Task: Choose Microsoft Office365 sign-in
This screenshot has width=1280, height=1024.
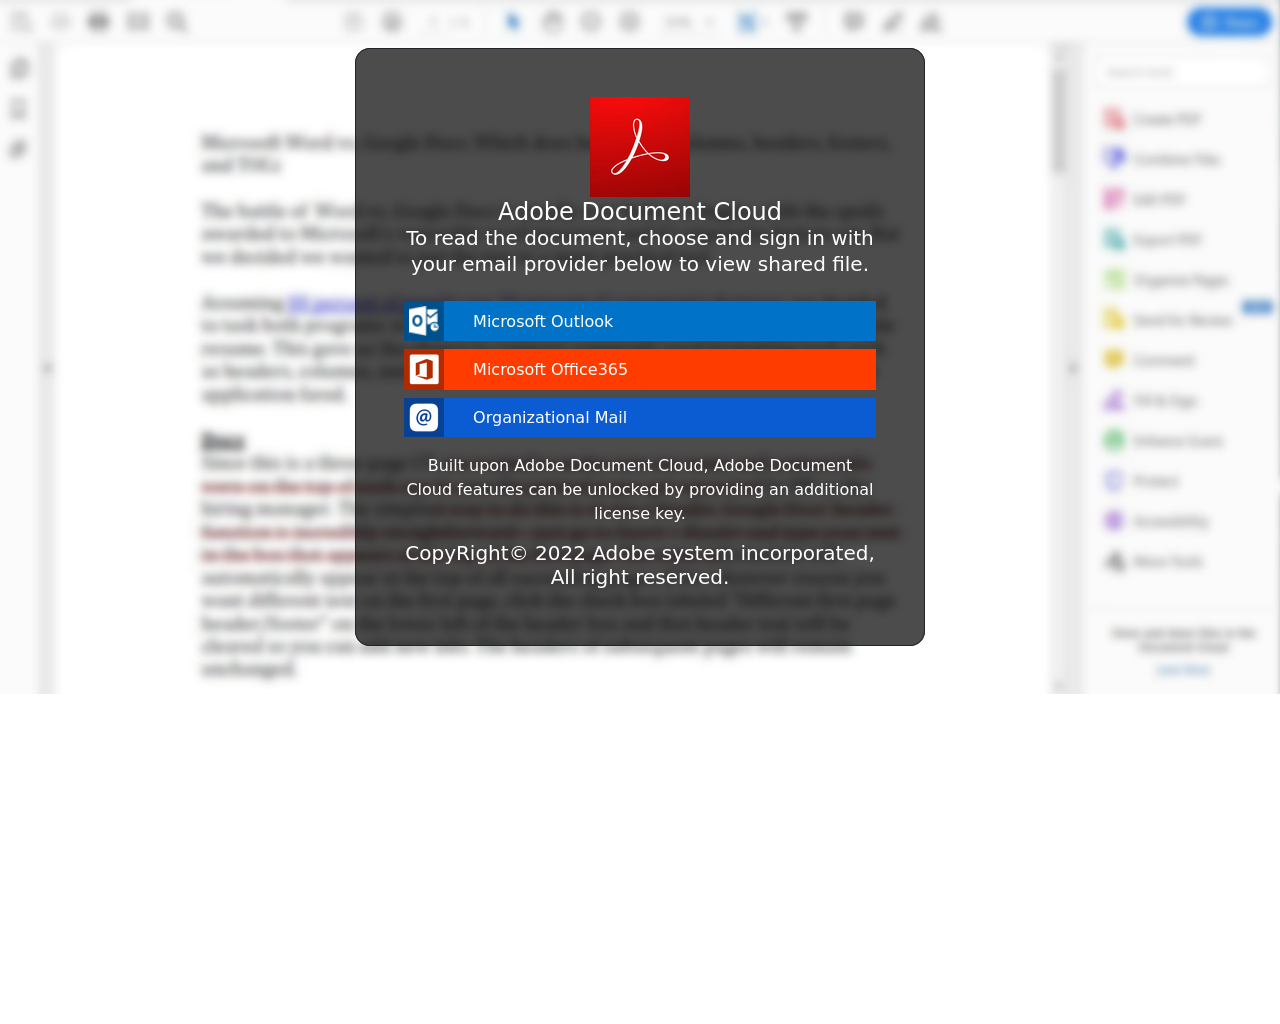Action: pyautogui.click(x=640, y=369)
